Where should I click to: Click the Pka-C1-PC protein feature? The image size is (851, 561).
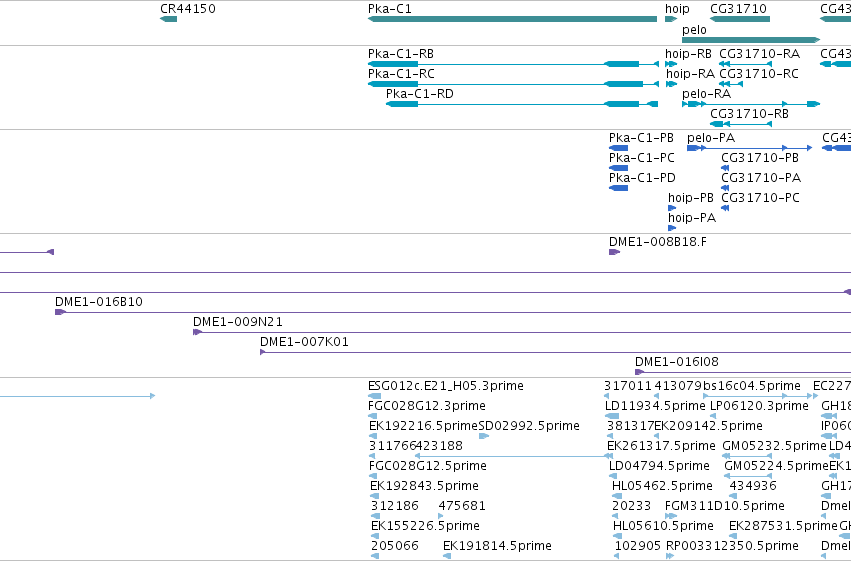pos(618,168)
